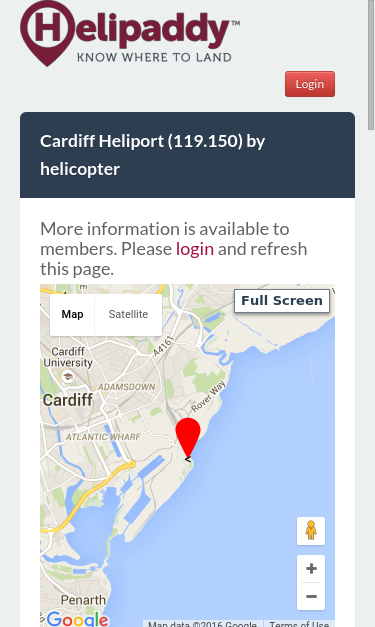This screenshot has width=375, height=627.
Task: Click the Helipaddy logo pin icon
Action: (47, 33)
